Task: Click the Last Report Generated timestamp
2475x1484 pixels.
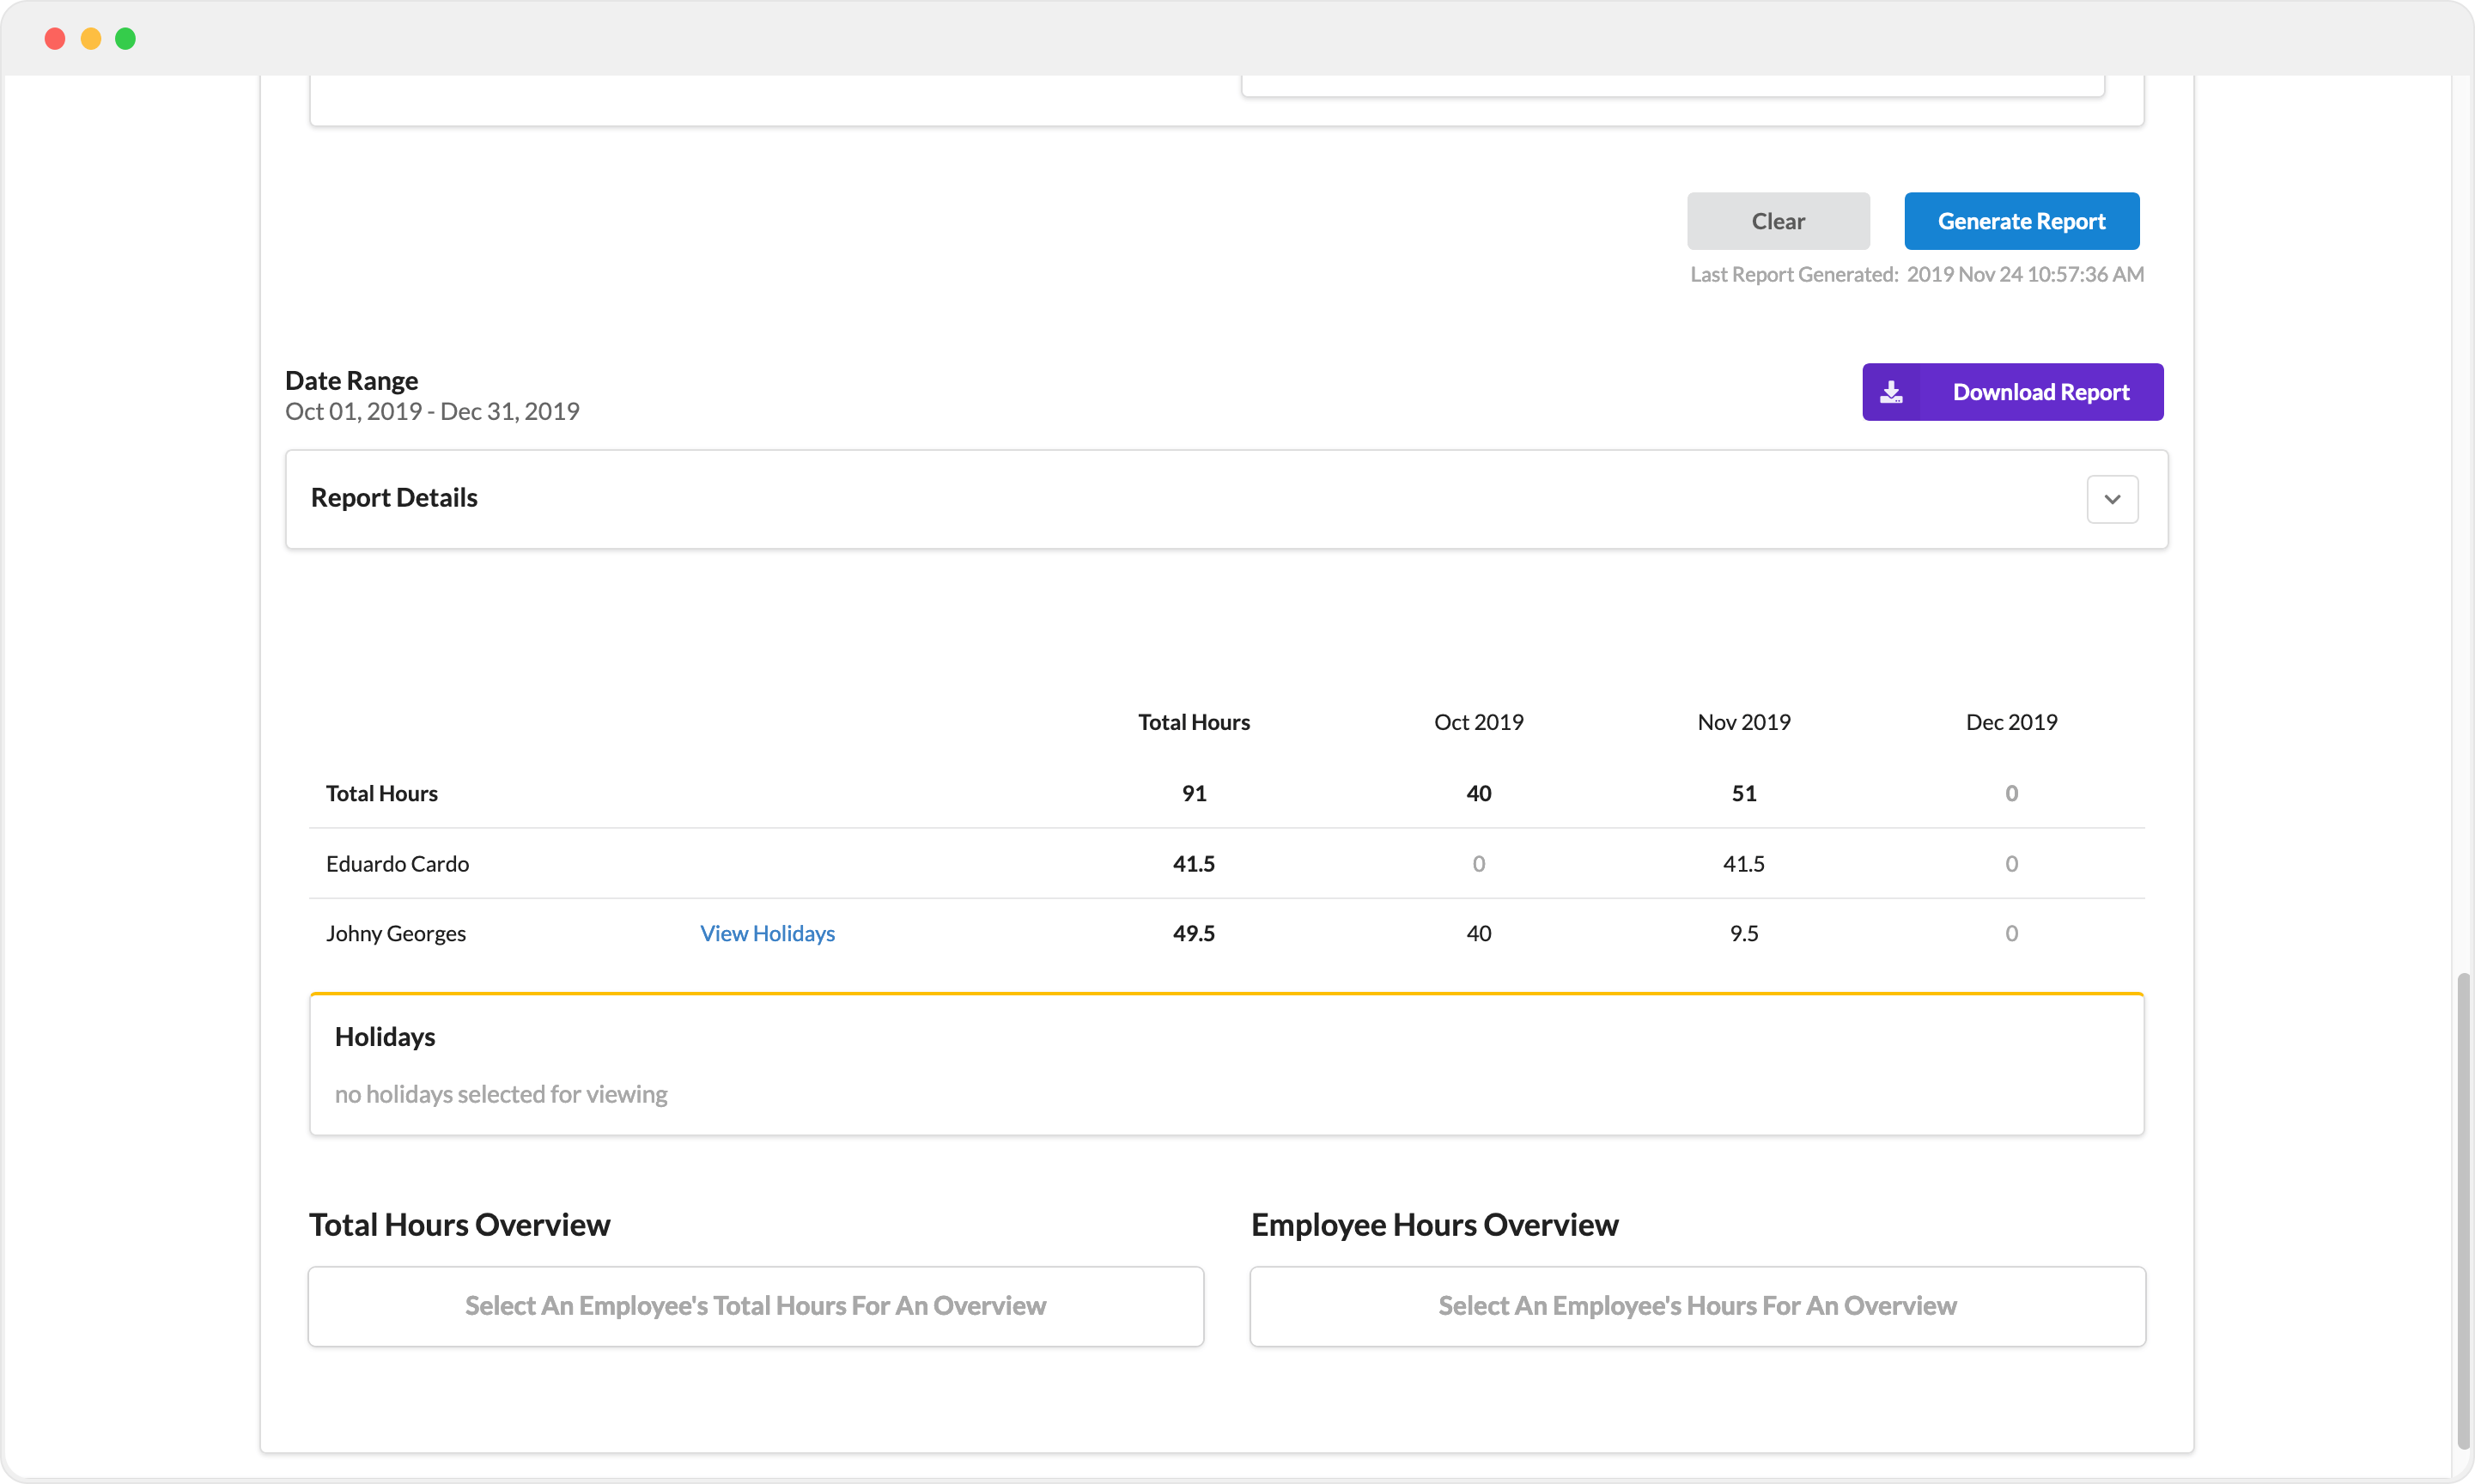Action: tap(2025, 274)
